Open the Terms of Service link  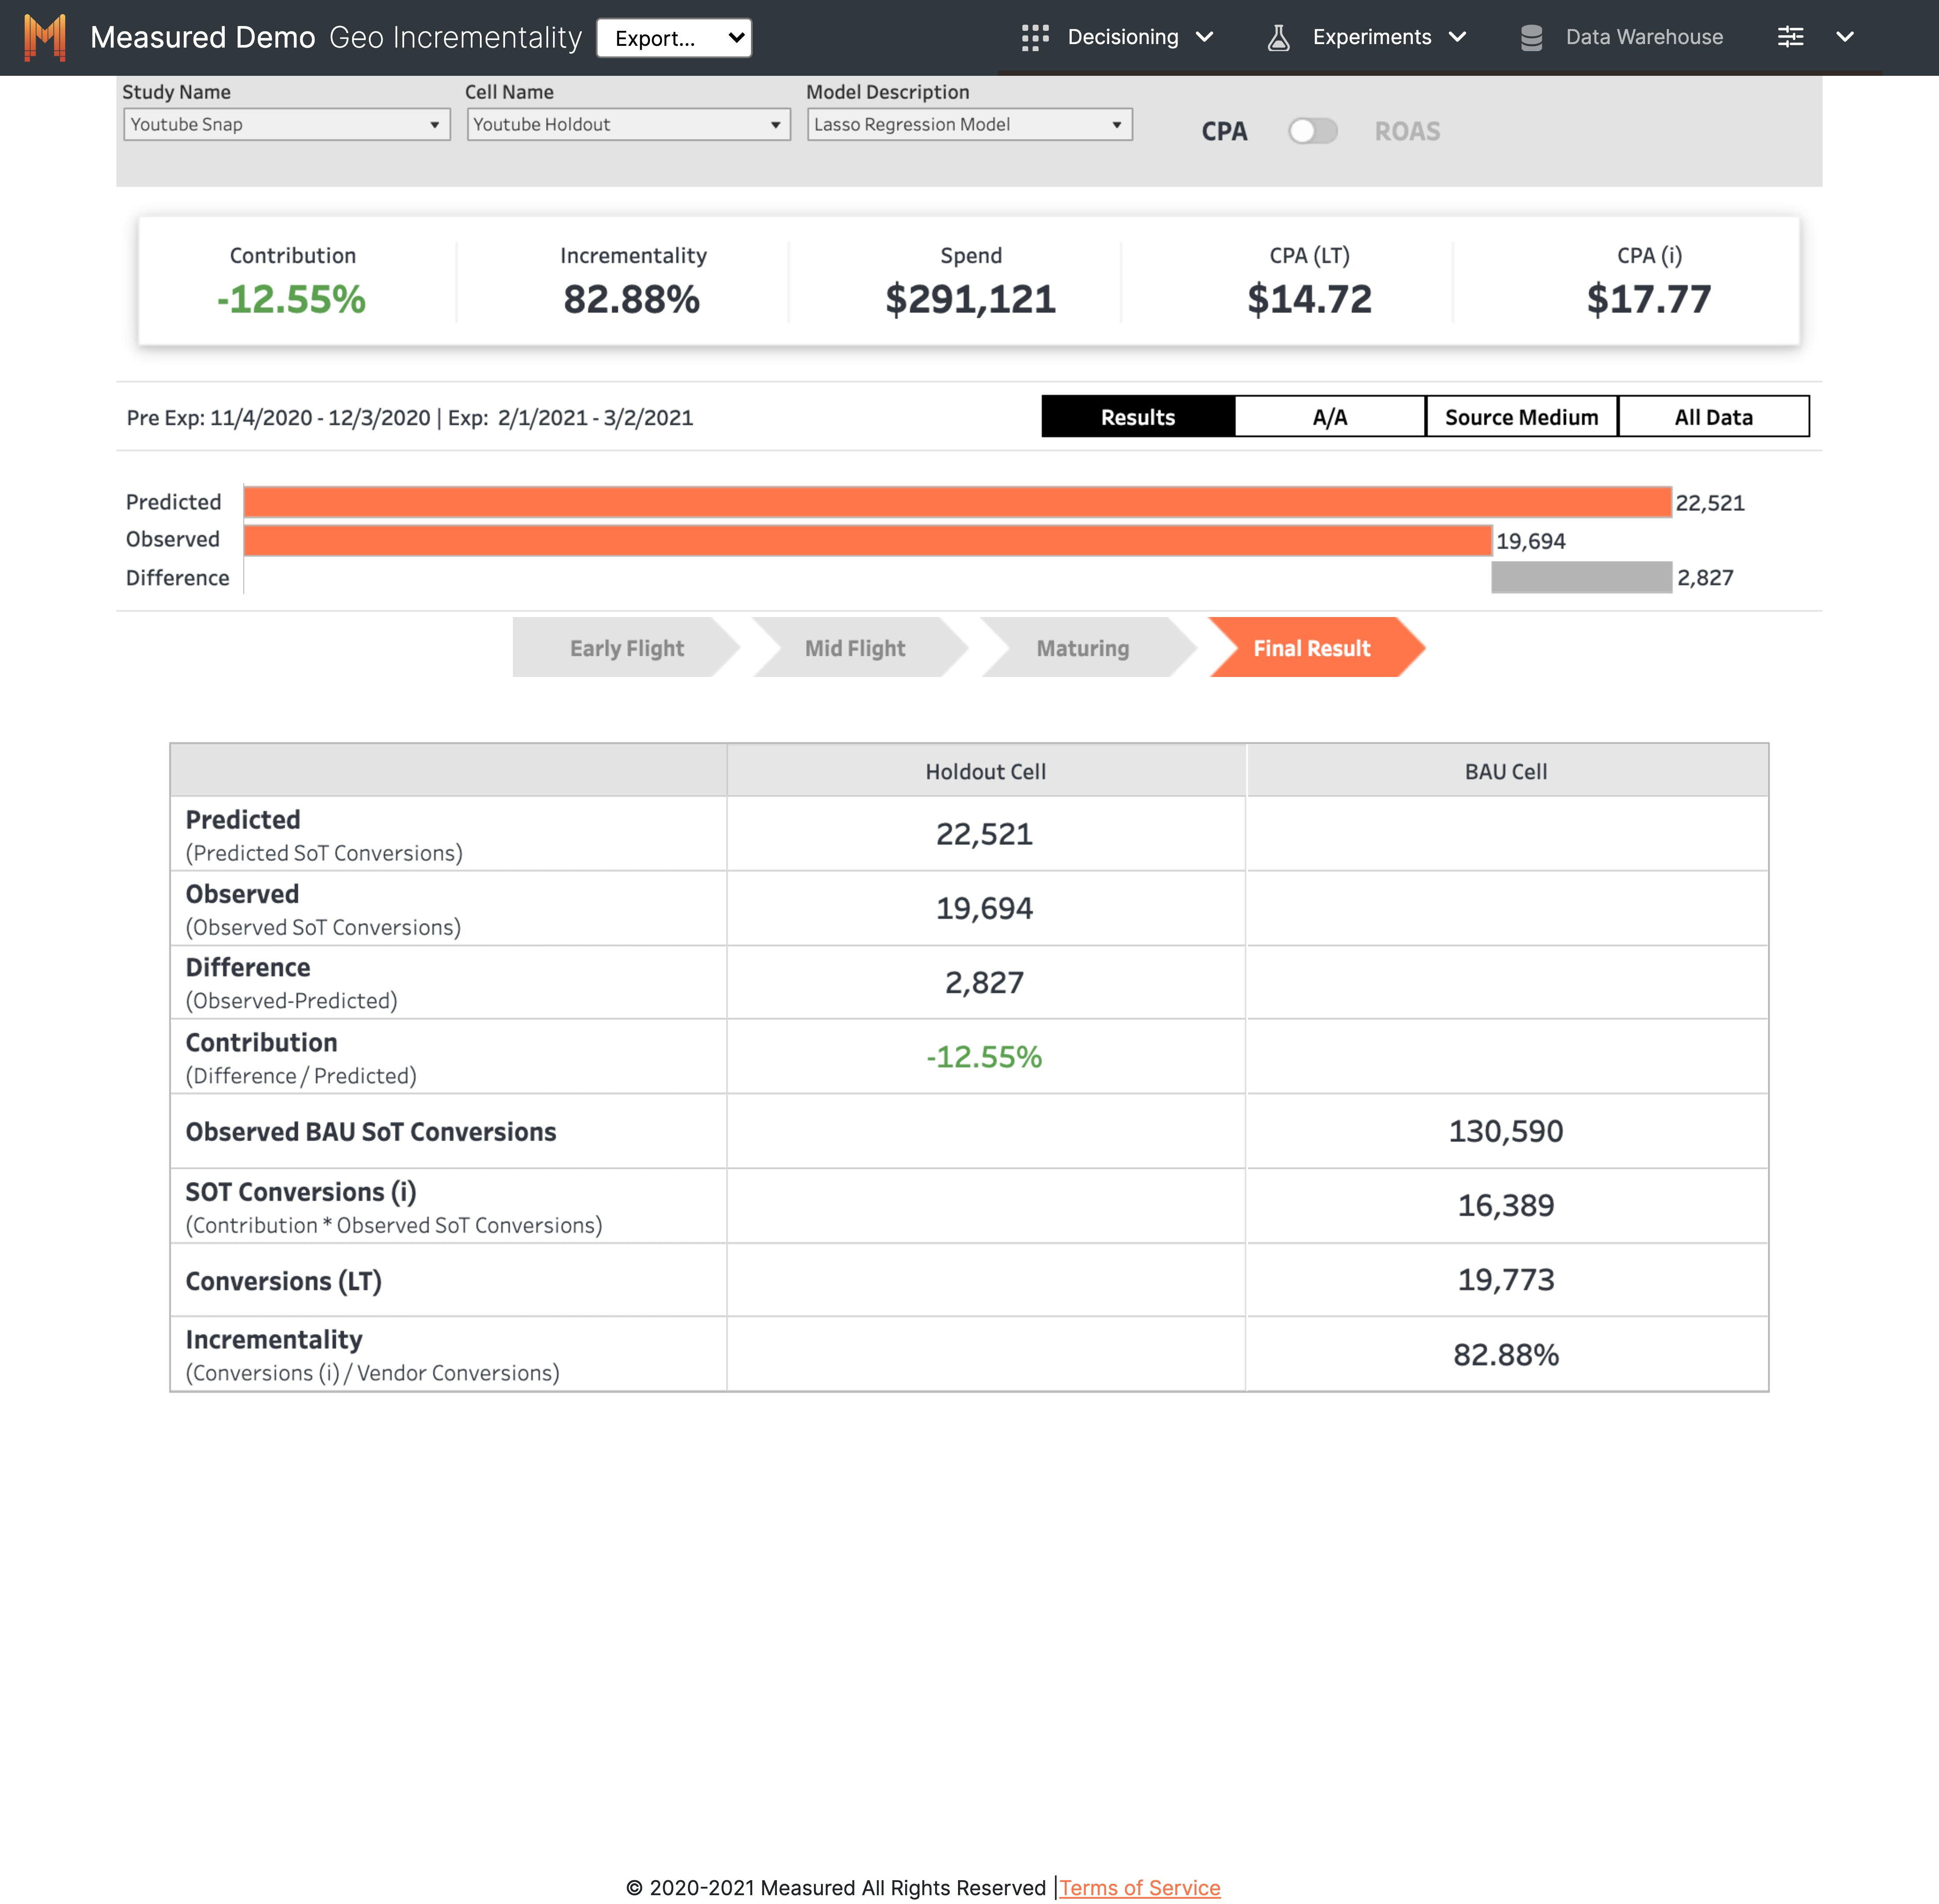tap(1139, 1887)
